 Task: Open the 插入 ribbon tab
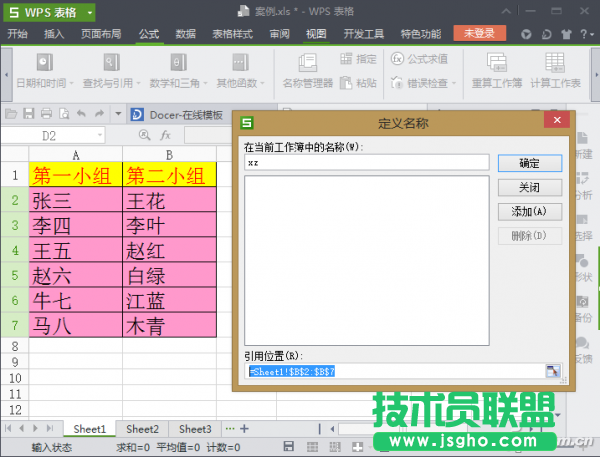coord(53,33)
